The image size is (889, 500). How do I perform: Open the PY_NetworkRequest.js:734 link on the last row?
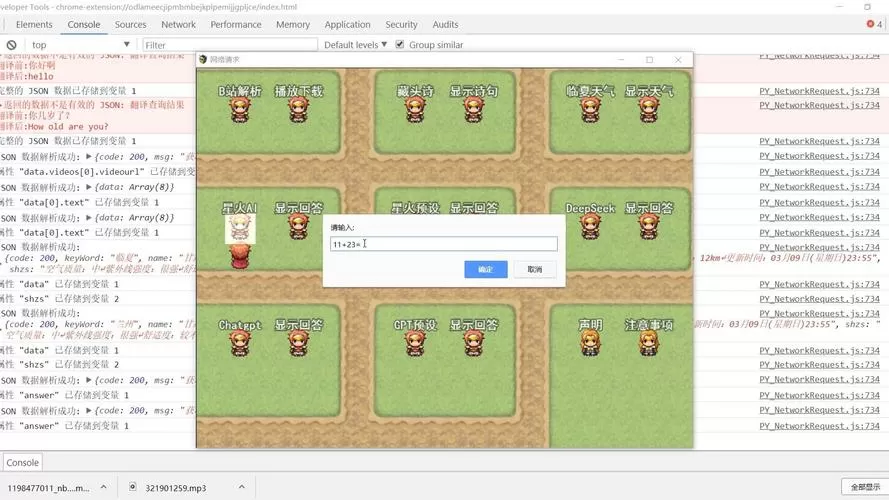[819, 426]
